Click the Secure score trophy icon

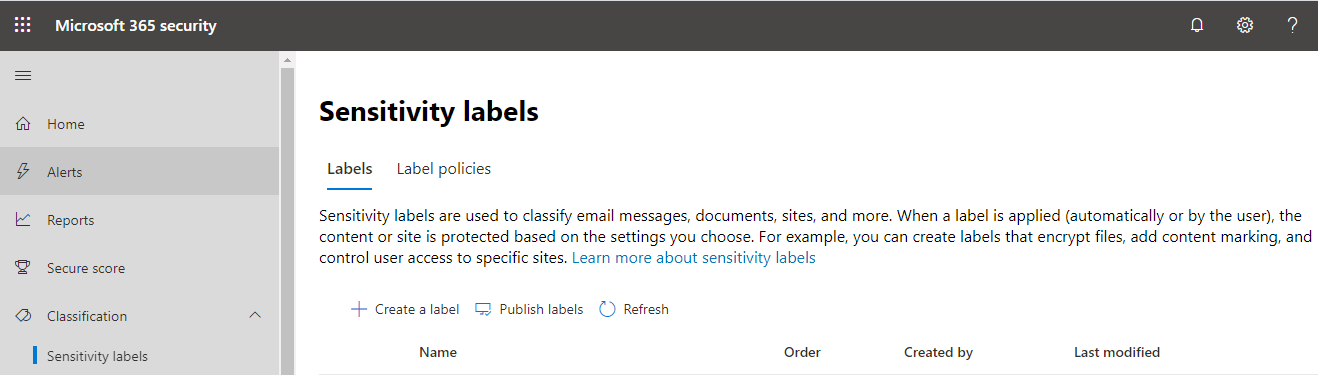click(x=23, y=268)
